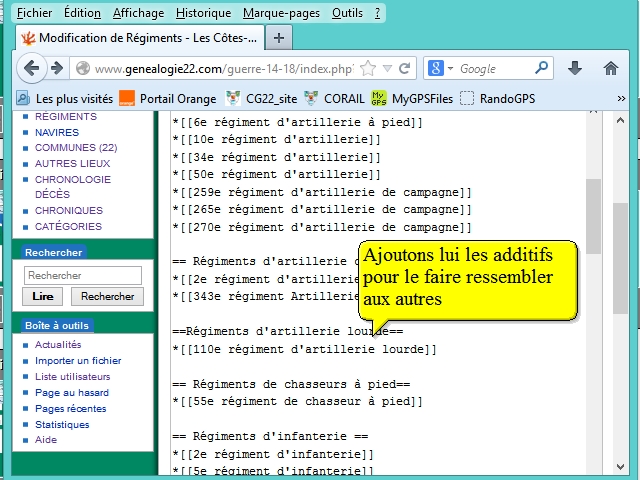Click the line *[[110e régiment d'artillerie lourde]]

(x=304, y=349)
